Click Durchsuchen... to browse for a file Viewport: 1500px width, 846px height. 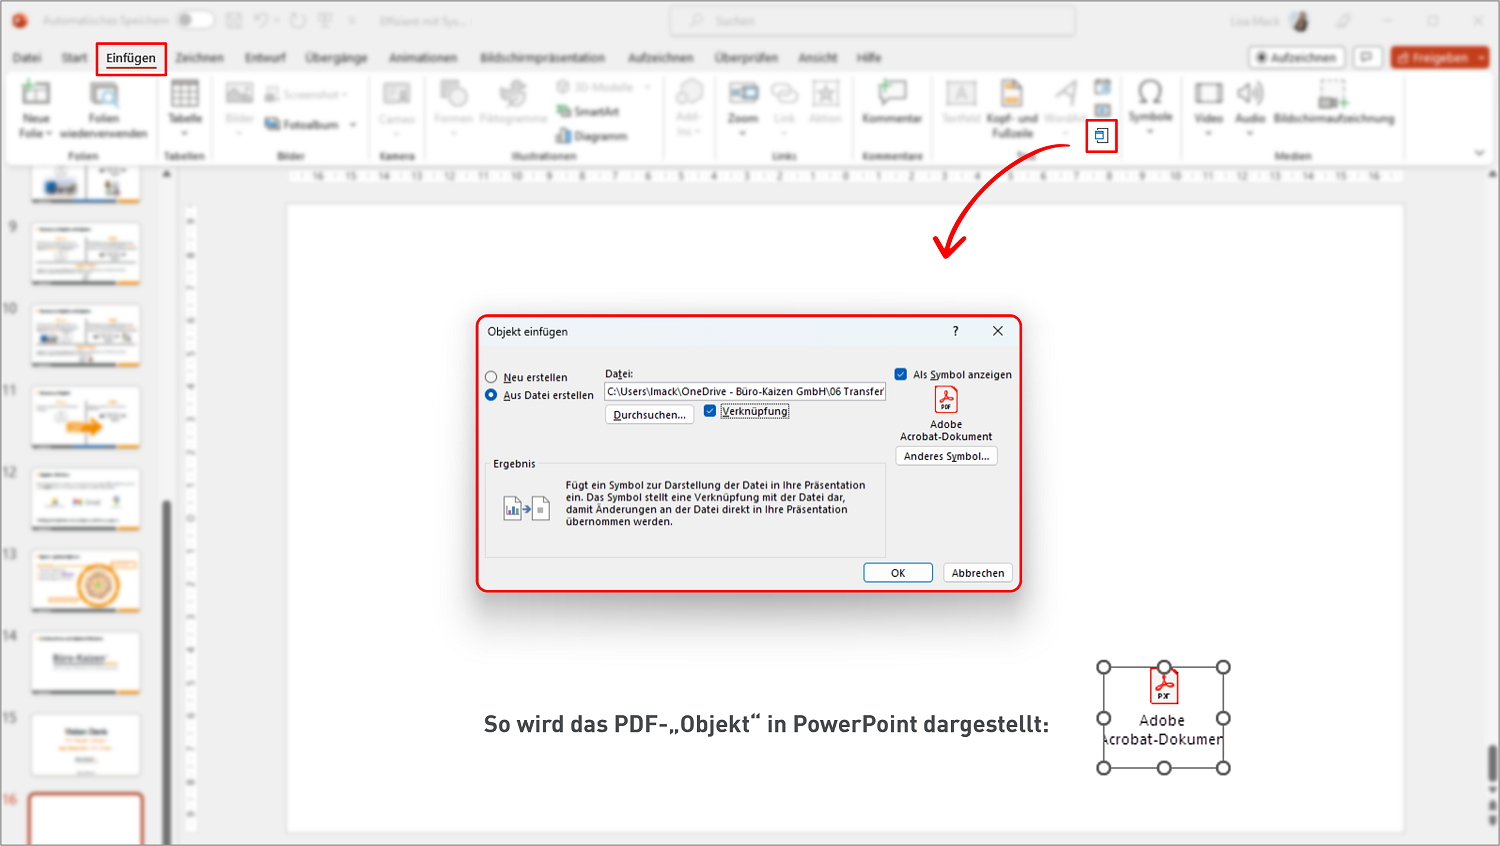coord(649,415)
